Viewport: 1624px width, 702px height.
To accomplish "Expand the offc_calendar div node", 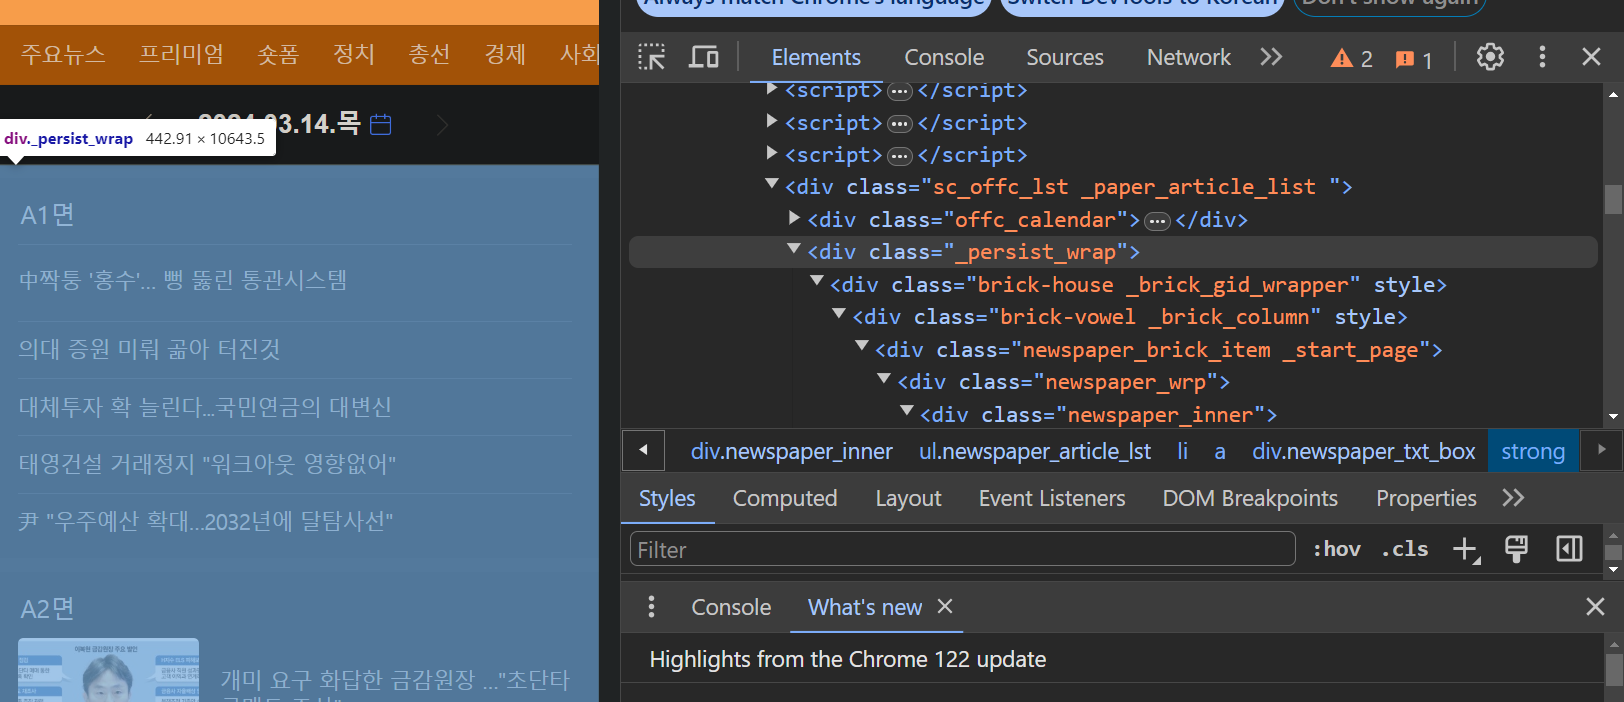I will coord(794,217).
